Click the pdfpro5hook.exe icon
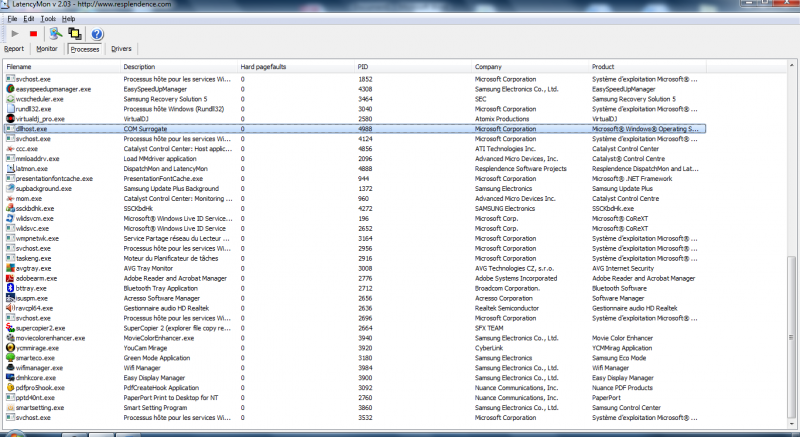 point(10,388)
